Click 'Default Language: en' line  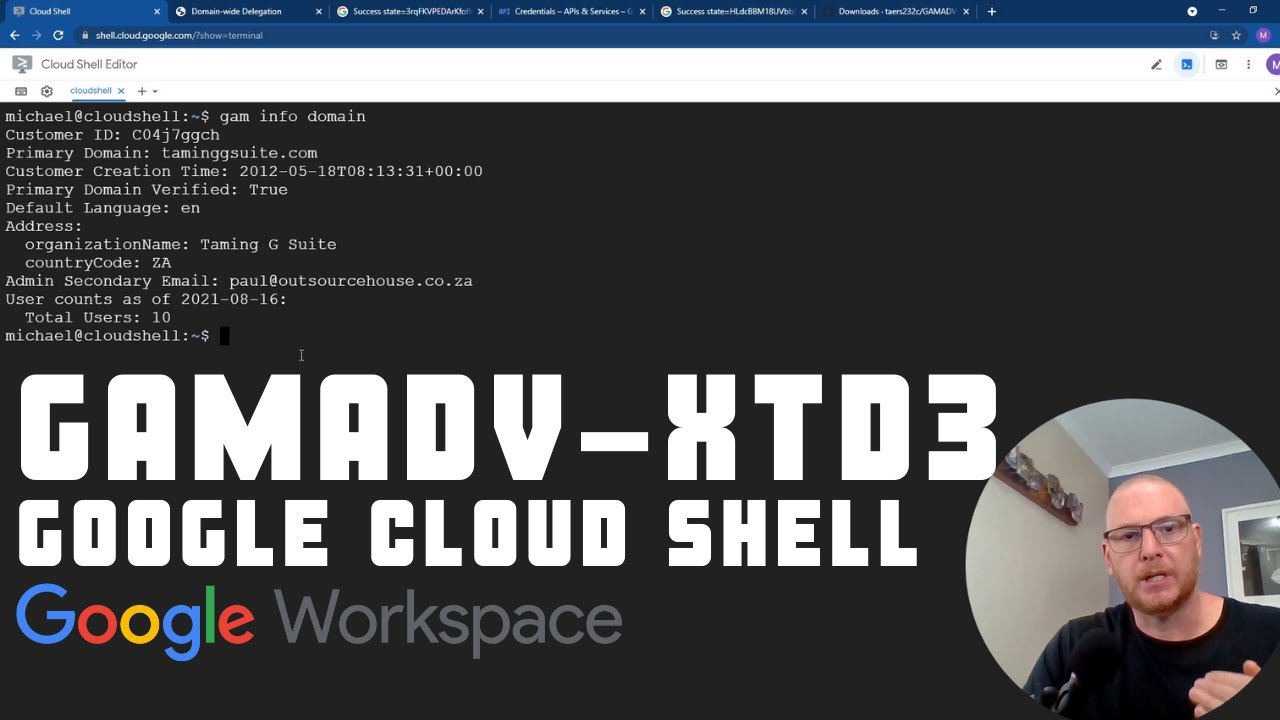coord(102,208)
